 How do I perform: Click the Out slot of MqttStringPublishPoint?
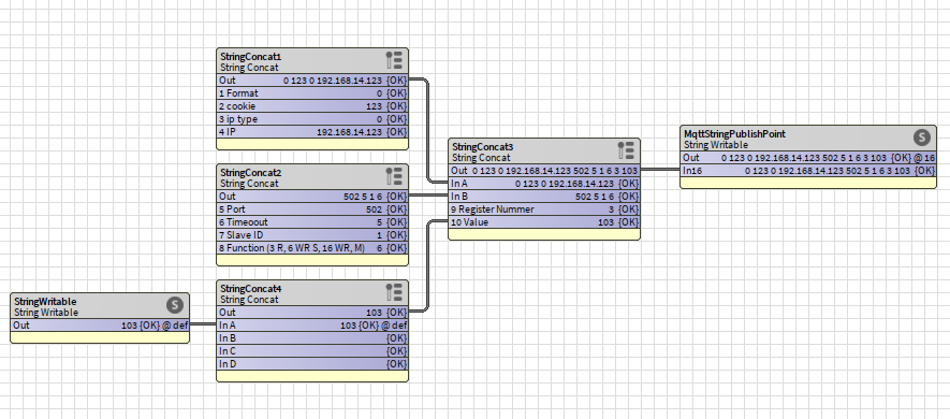[808, 158]
